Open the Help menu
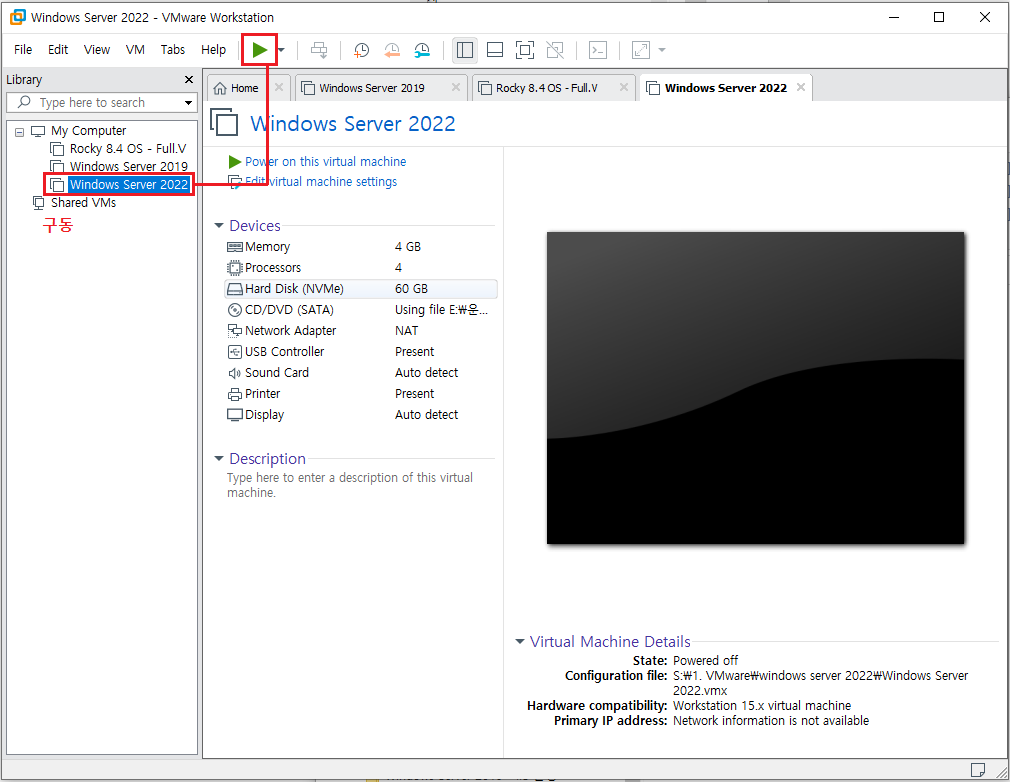This screenshot has height=782, width=1010. coord(213,50)
